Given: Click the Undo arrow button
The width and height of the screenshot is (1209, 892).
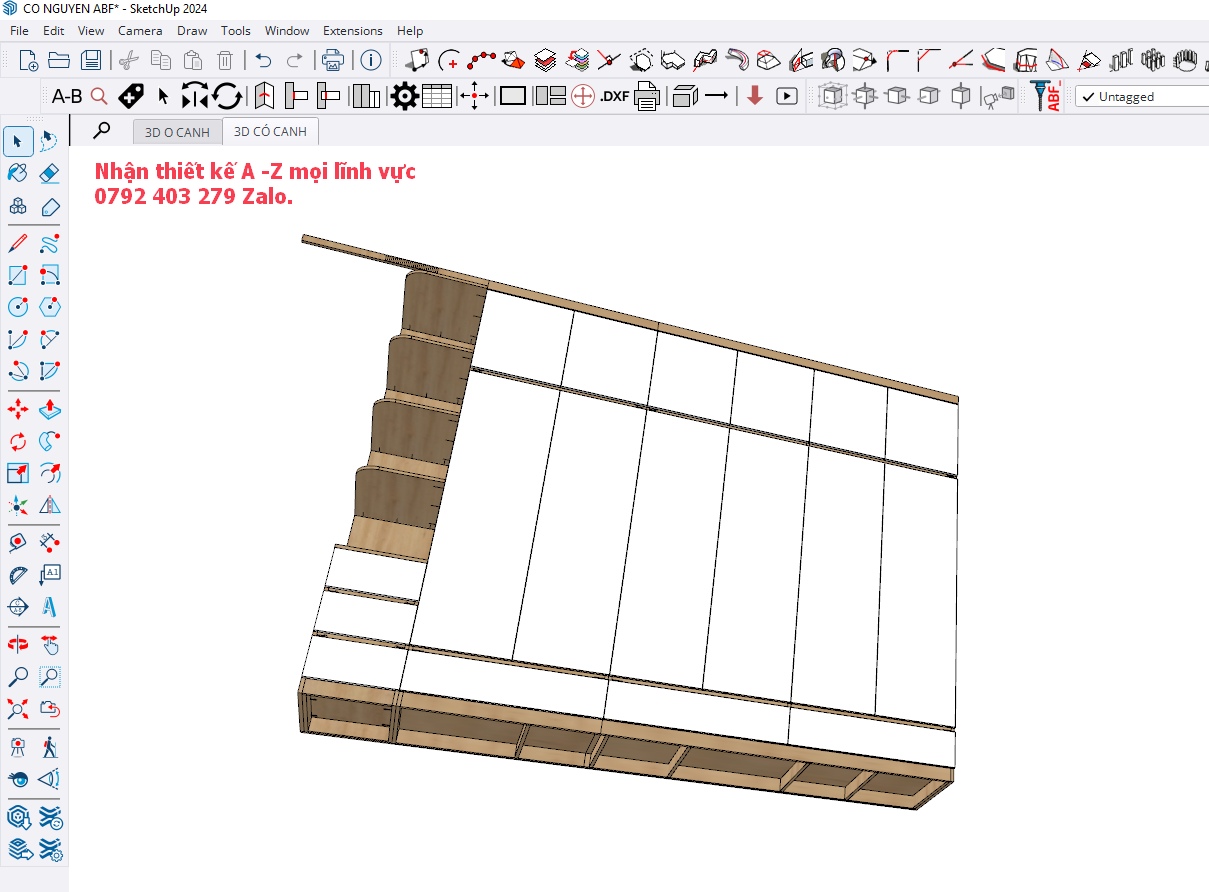Looking at the screenshot, I should 263,60.
